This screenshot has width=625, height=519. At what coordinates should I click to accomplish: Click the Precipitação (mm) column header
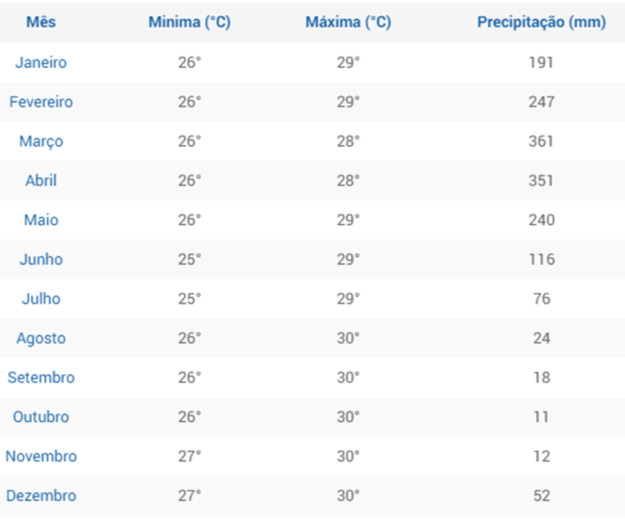(542, 22)
